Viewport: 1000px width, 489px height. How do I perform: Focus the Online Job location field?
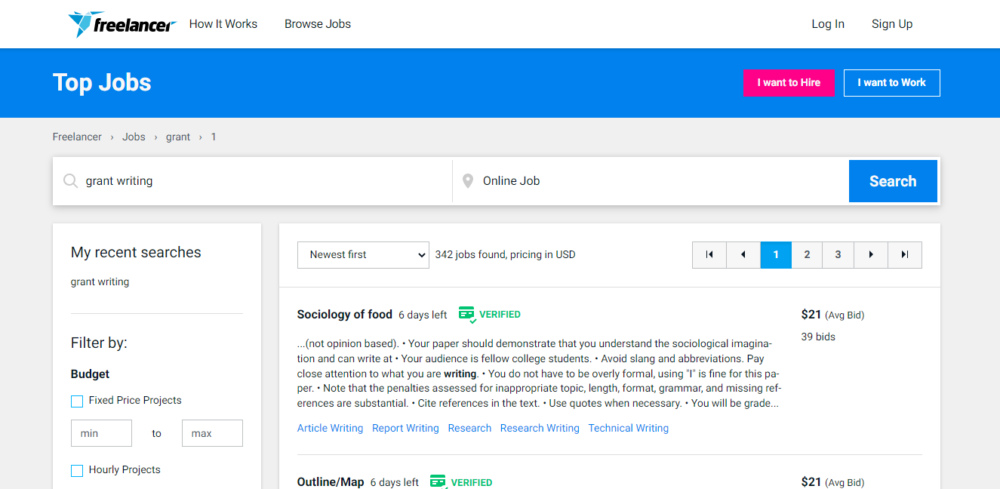651,181
